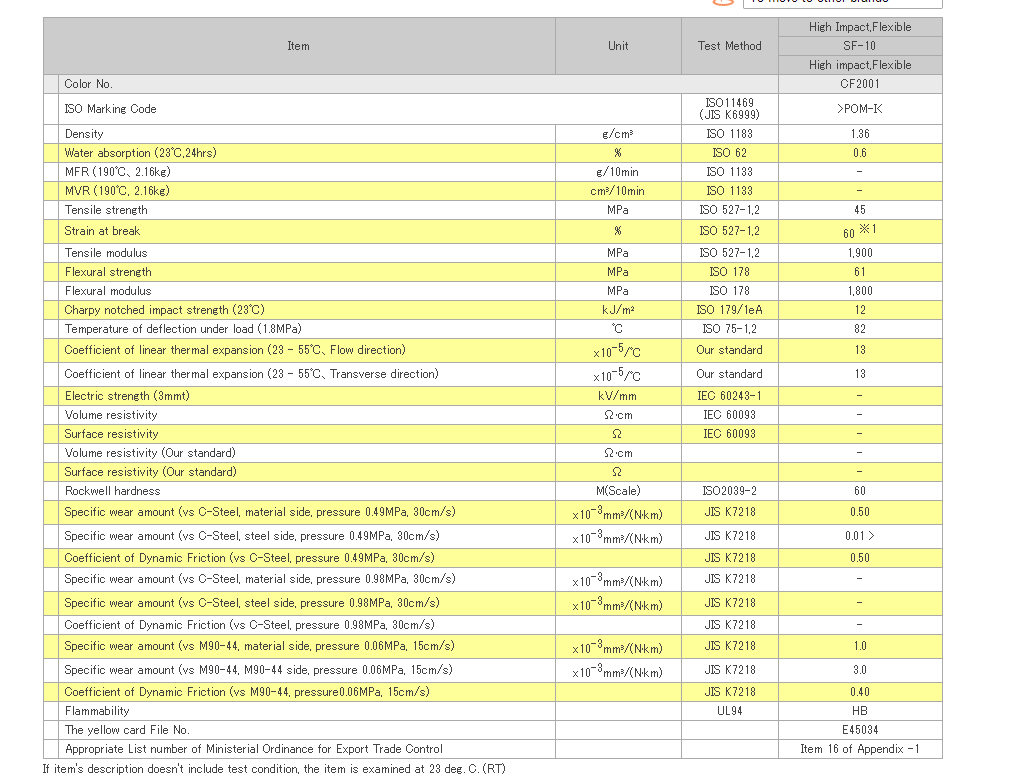Click the "Flammability" row label
The width and height of the screenshot is (1010, 784).
pos(97,711)
